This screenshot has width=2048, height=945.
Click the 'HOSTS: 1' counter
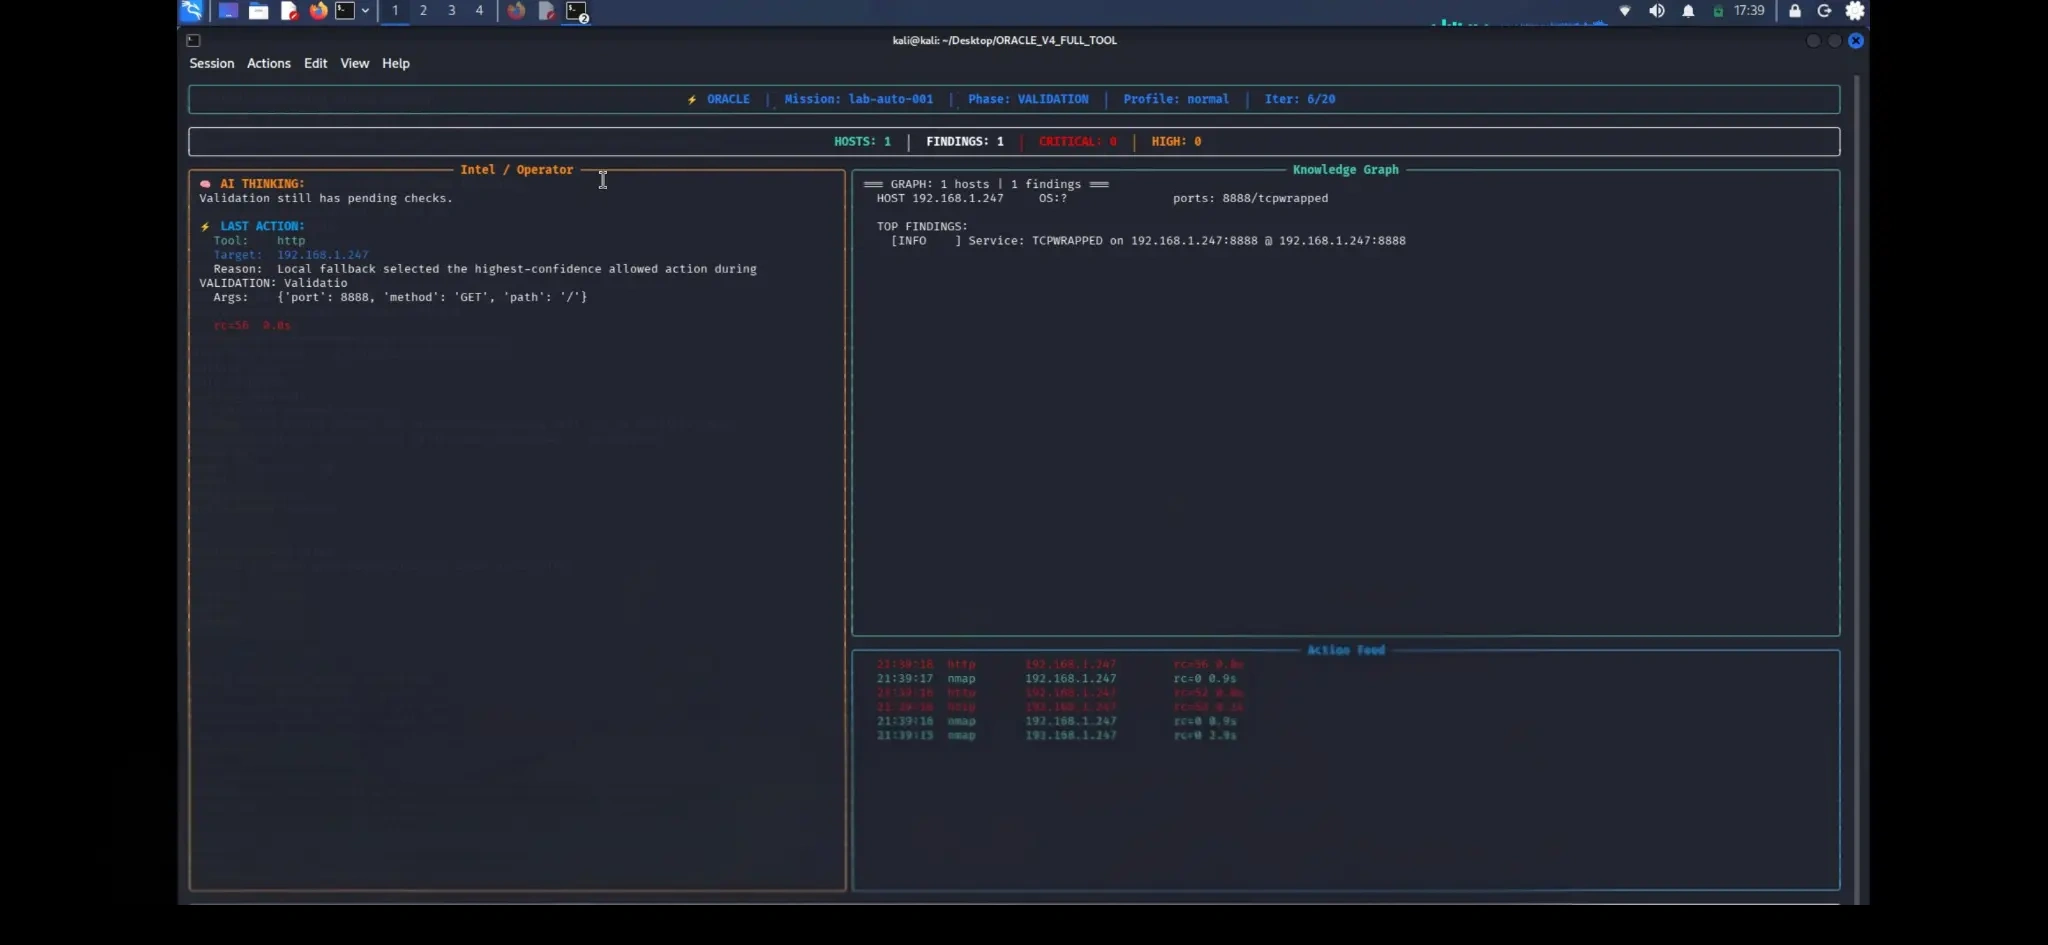862,141
